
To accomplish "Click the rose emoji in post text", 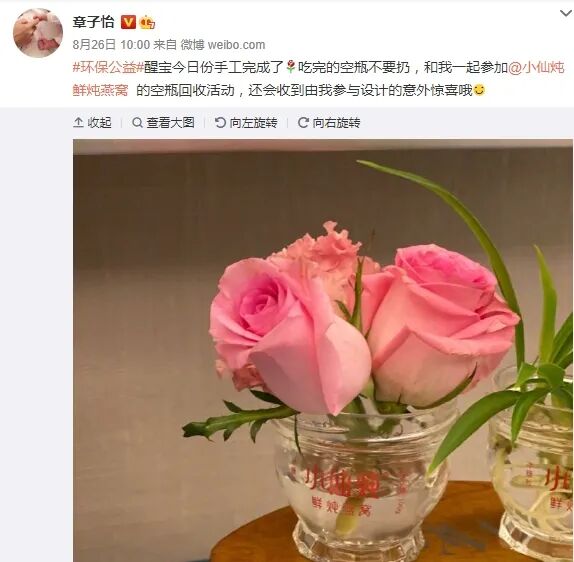I will [x=290, y=67].
